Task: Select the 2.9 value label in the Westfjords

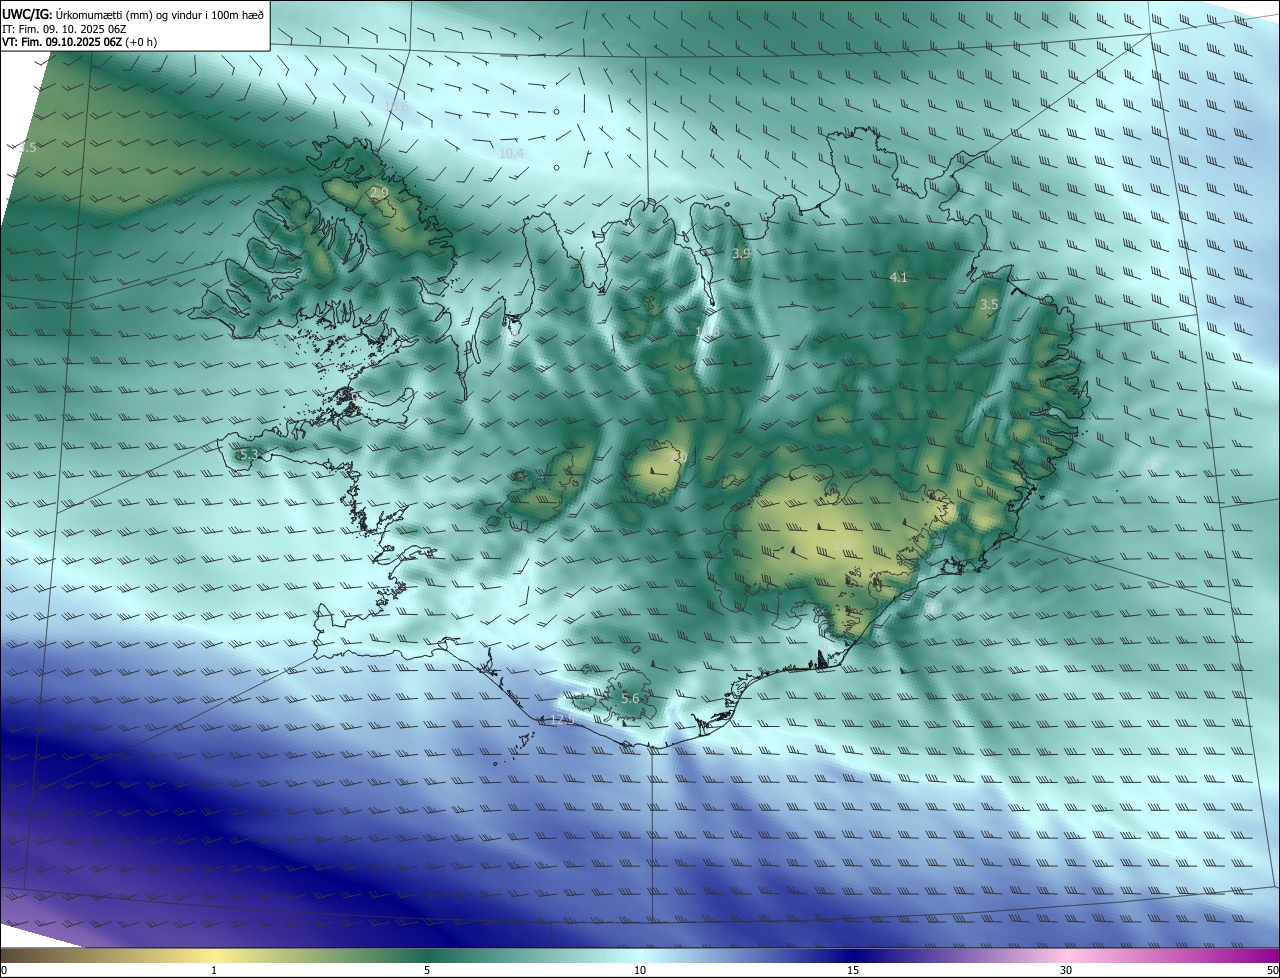Action: pyautogui.click(x=379, y=192)
